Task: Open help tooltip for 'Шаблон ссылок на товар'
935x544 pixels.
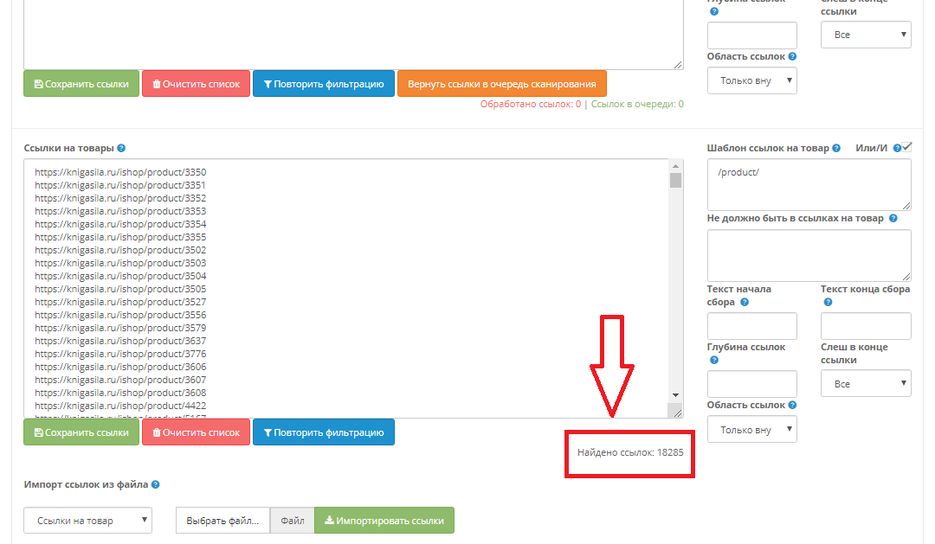Action: pyautogui.click(x=837, y=148)
